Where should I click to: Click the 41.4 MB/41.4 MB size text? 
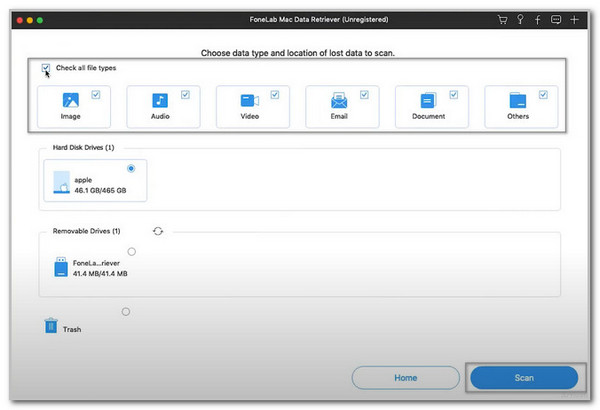[x=100, y=273]
